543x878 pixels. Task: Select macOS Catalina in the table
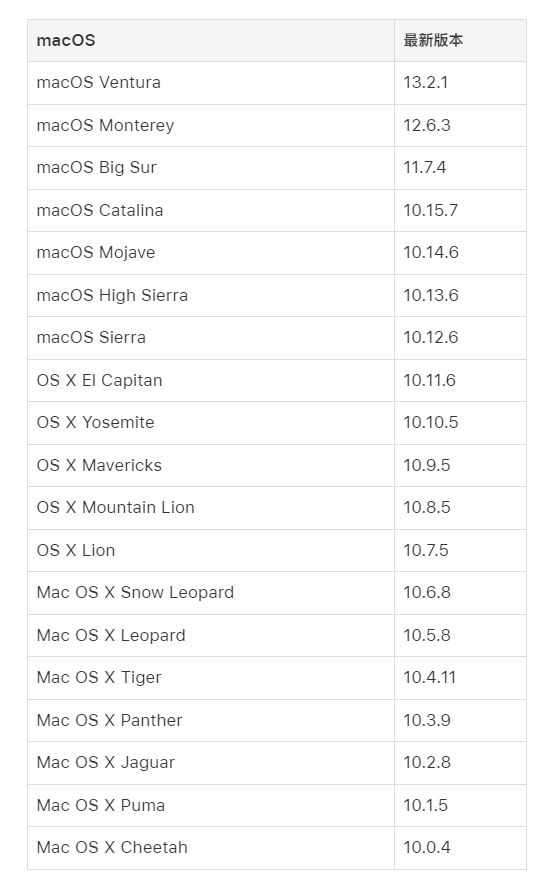click(x=210, y=211)
